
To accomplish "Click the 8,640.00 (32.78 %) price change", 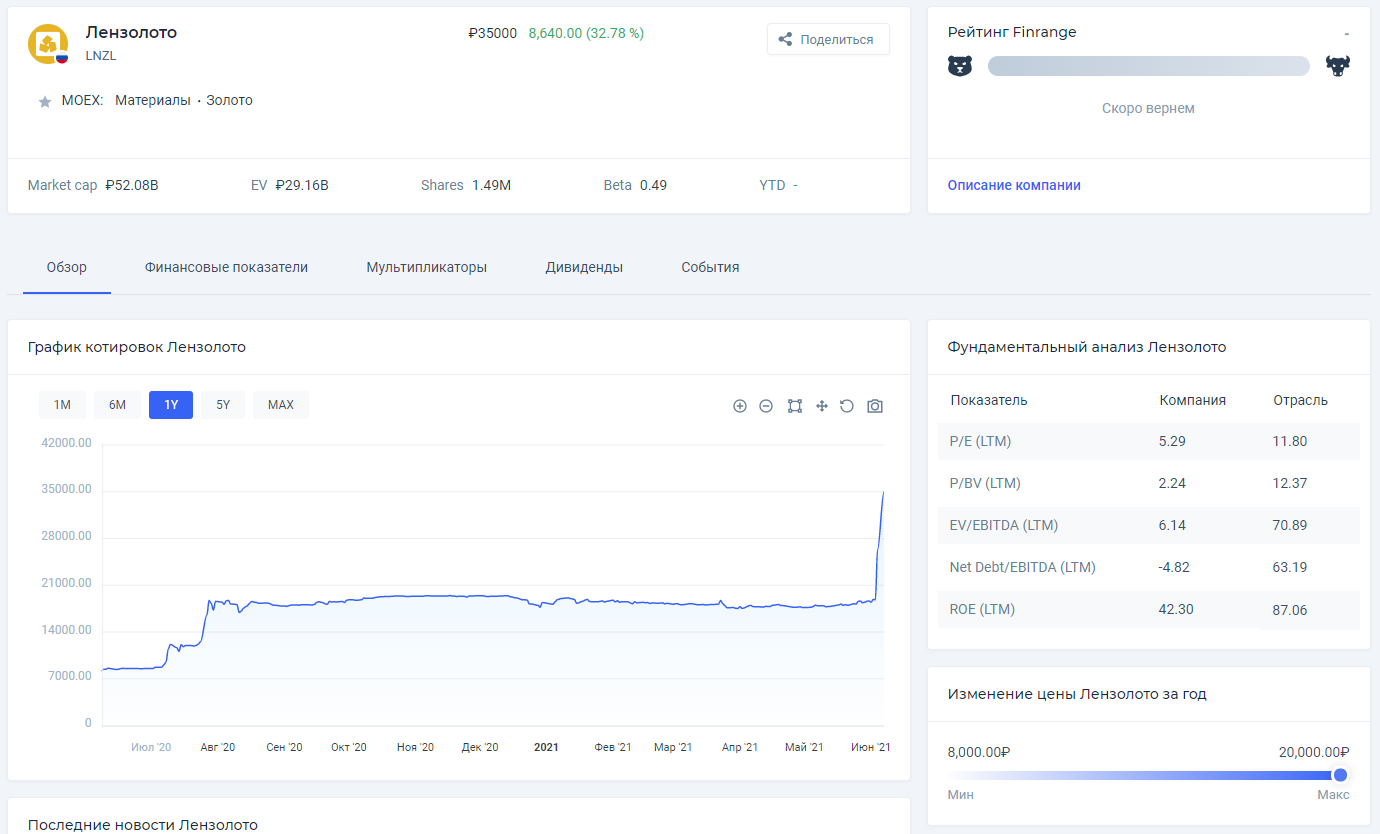I will click(x=586, y=33).
